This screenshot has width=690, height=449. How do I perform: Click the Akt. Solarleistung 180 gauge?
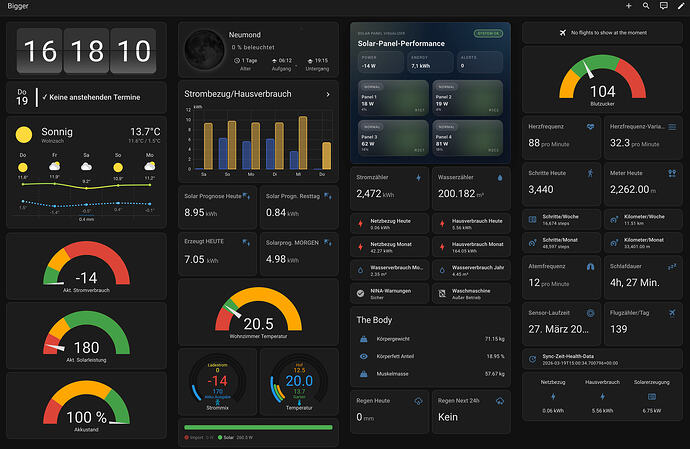coord(86,336)
